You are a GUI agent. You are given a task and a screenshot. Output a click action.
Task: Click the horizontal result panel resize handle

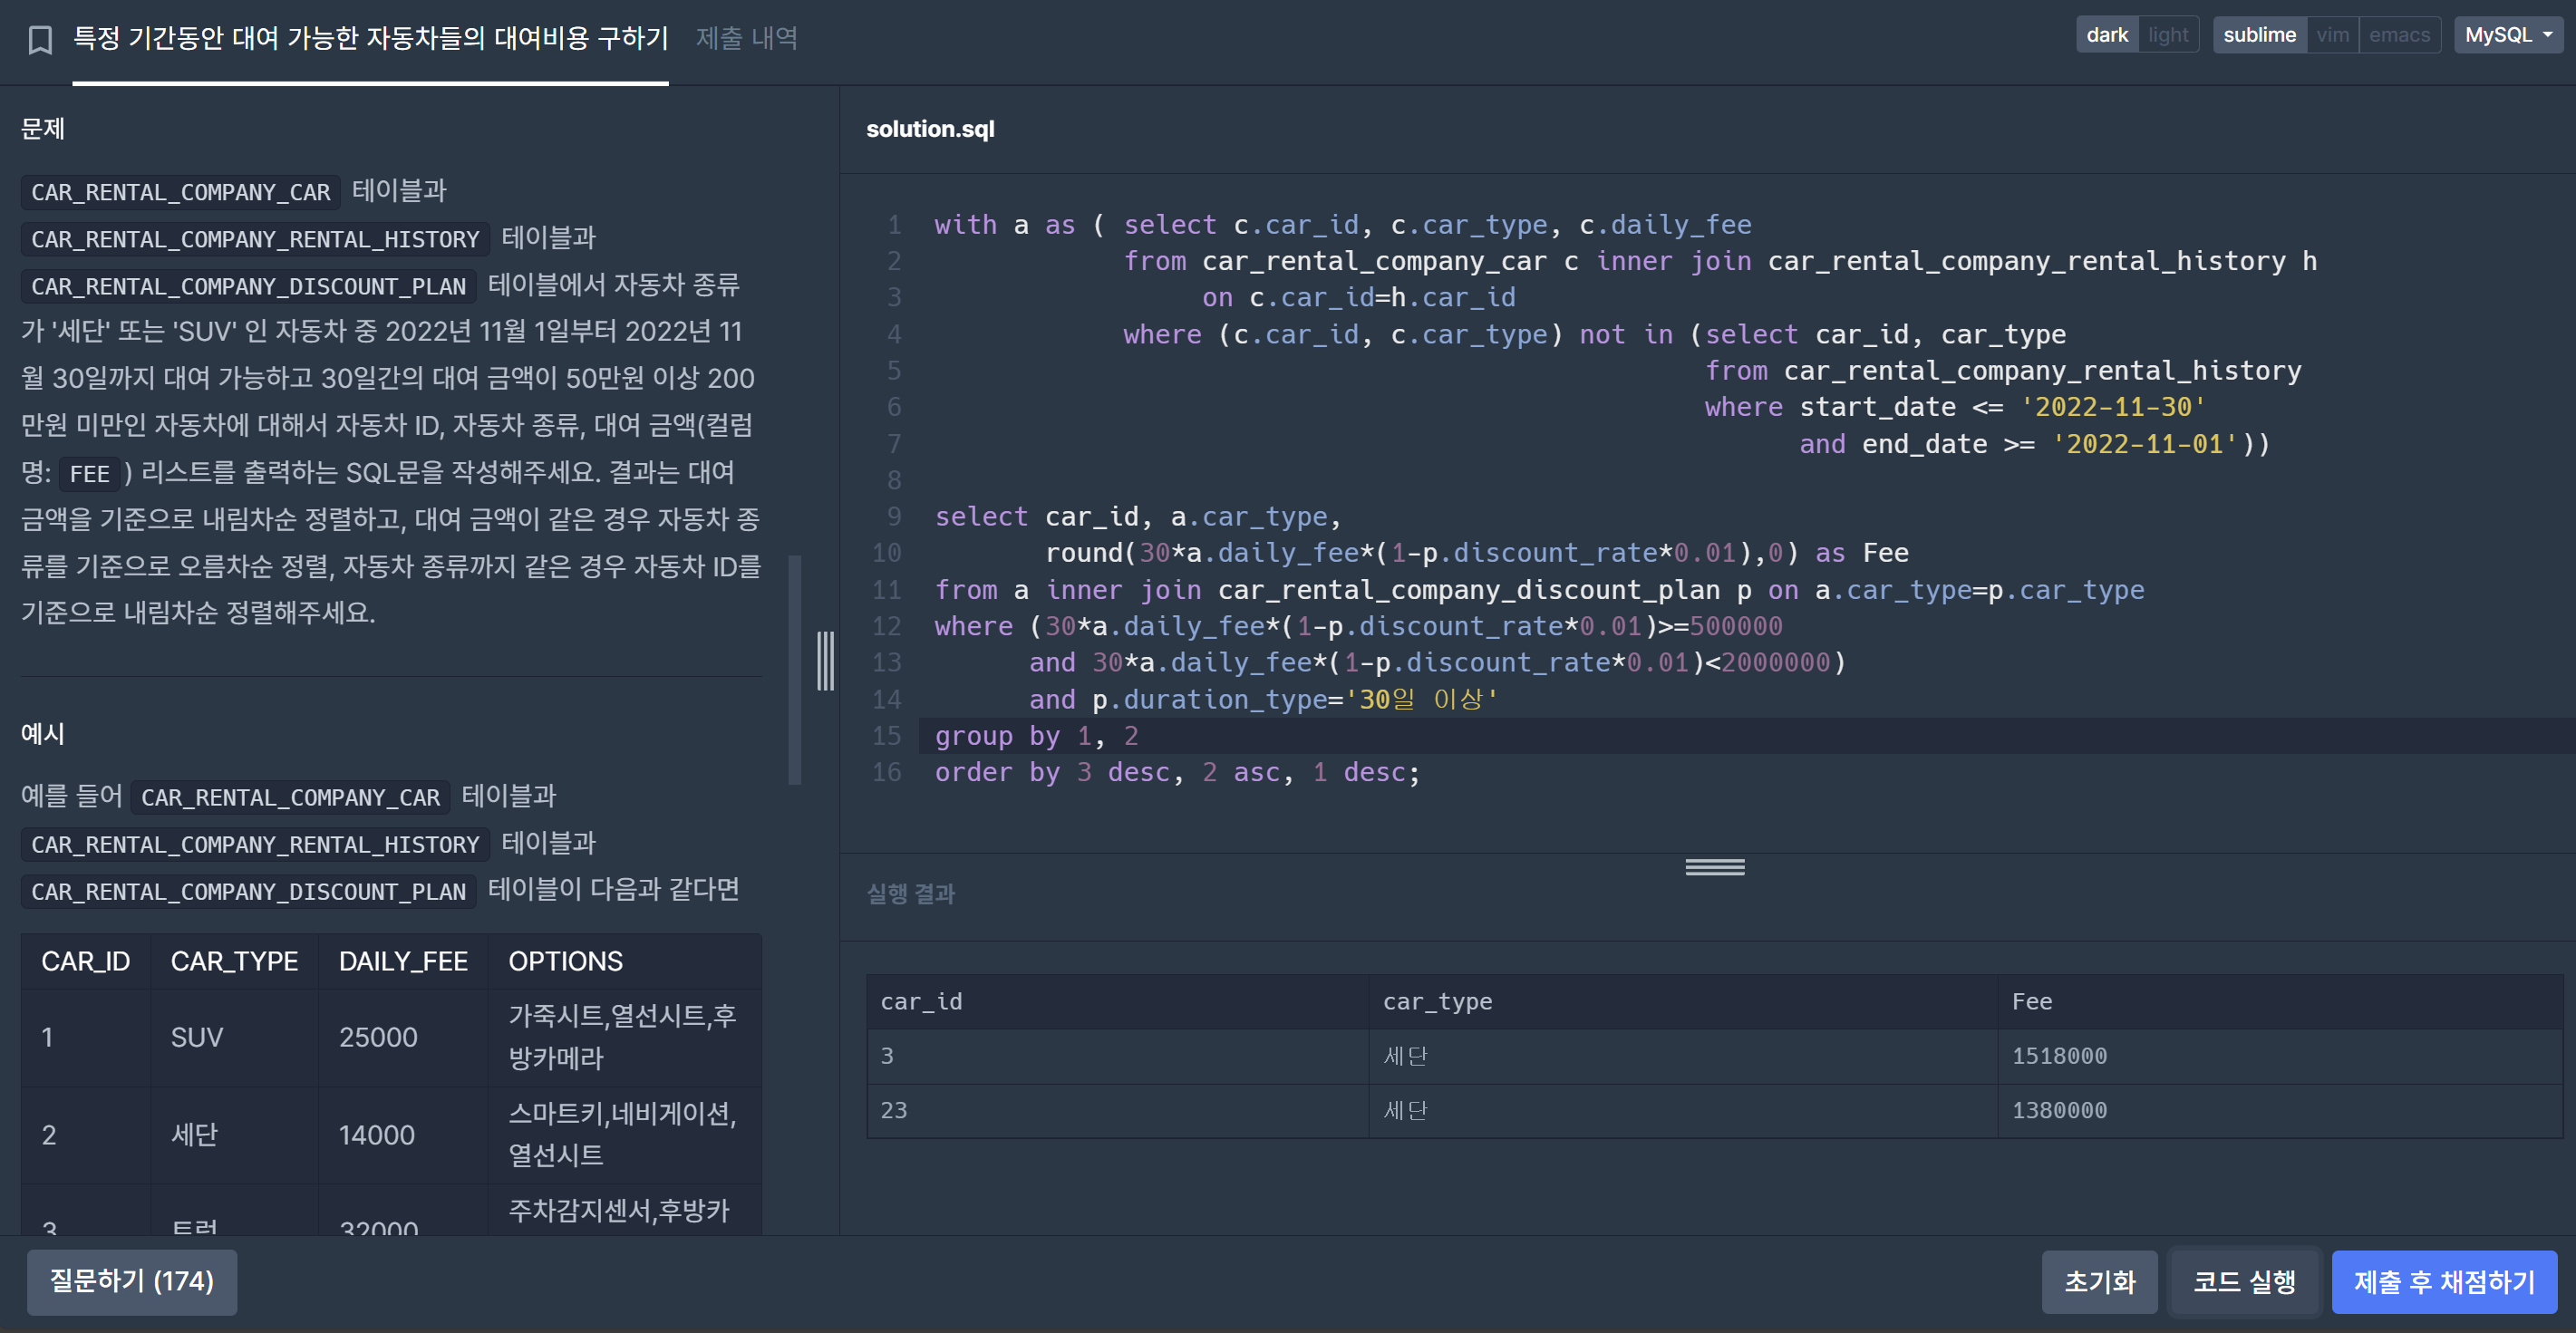coord(1714,867)
